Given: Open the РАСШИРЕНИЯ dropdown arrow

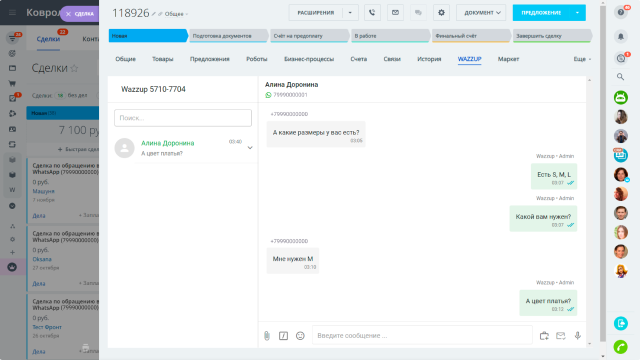Looking at the screenshot, I should point(350,13).
